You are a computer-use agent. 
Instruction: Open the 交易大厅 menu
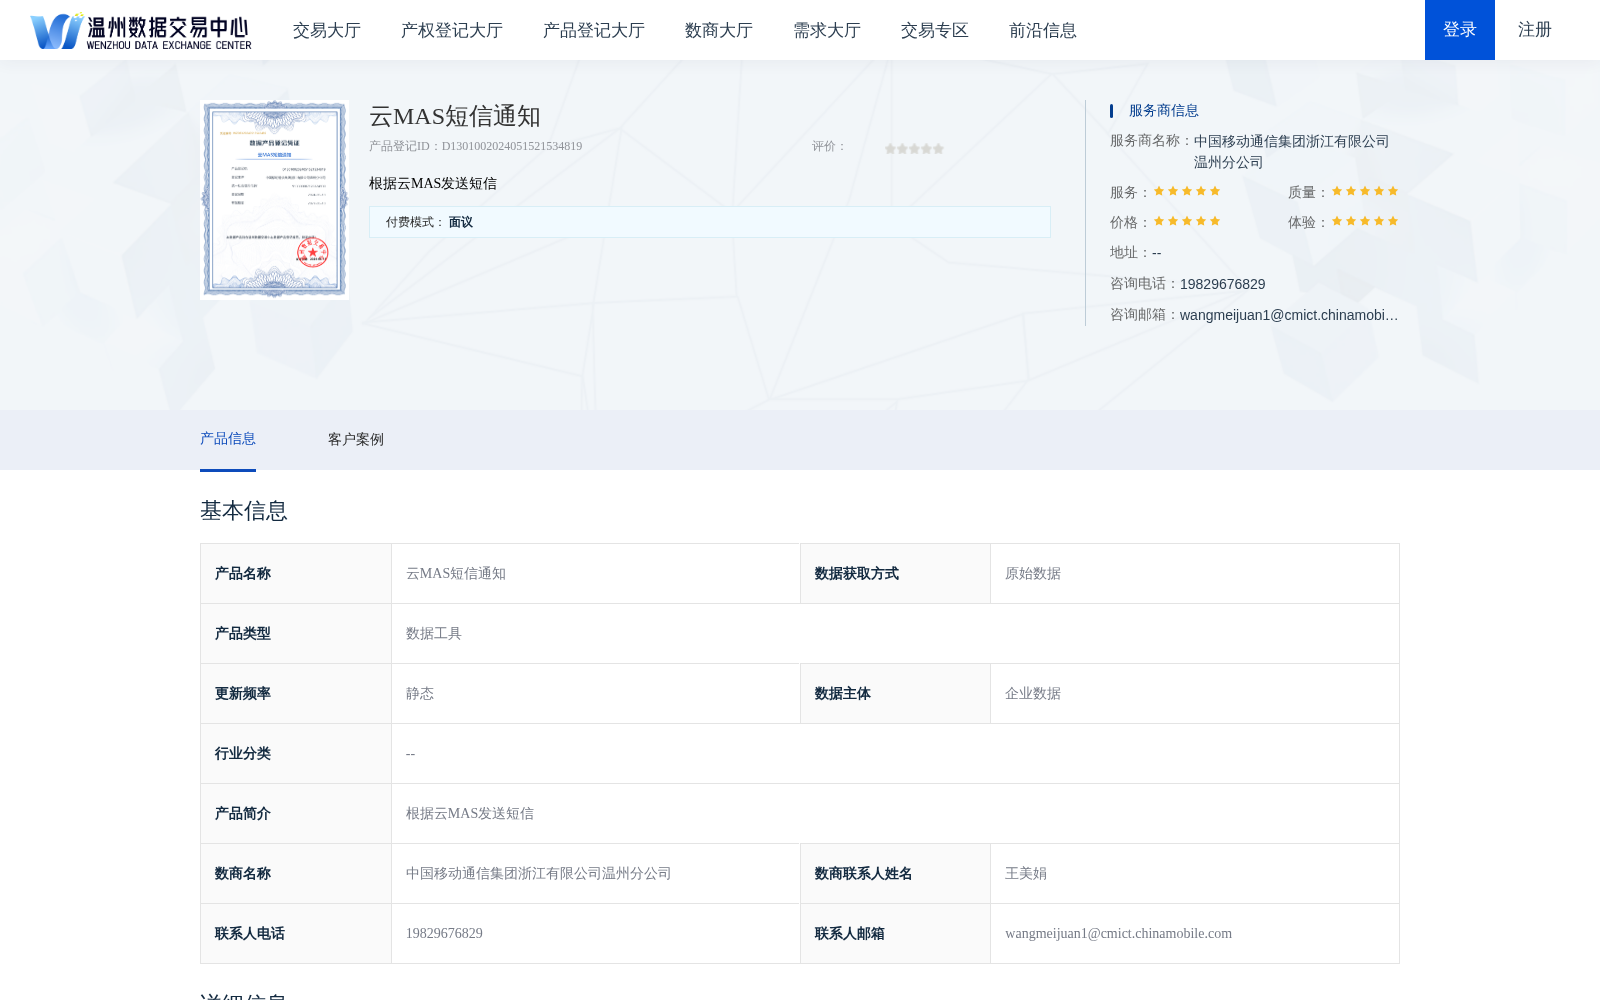coord(327,30)
